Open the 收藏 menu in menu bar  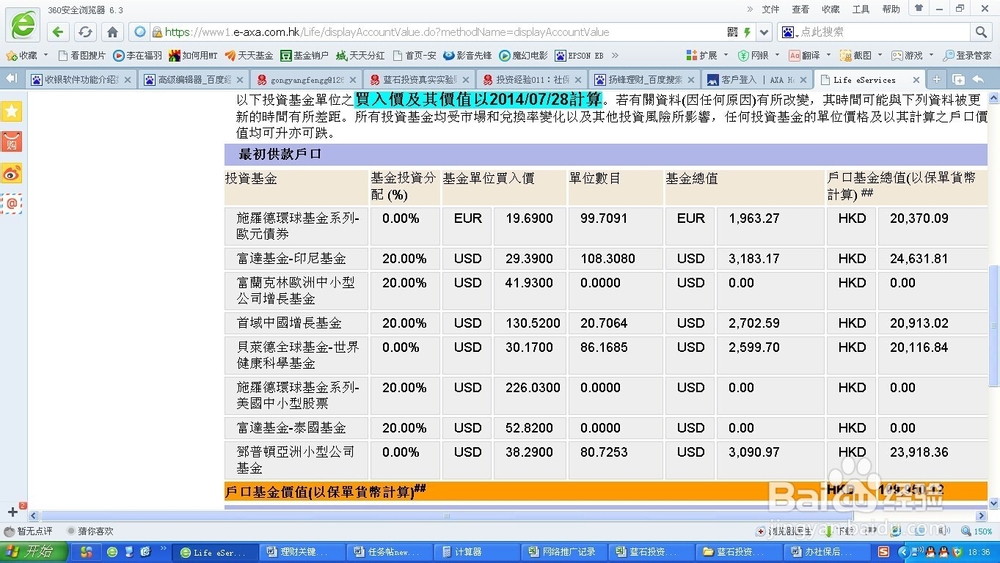coord(830,9)
